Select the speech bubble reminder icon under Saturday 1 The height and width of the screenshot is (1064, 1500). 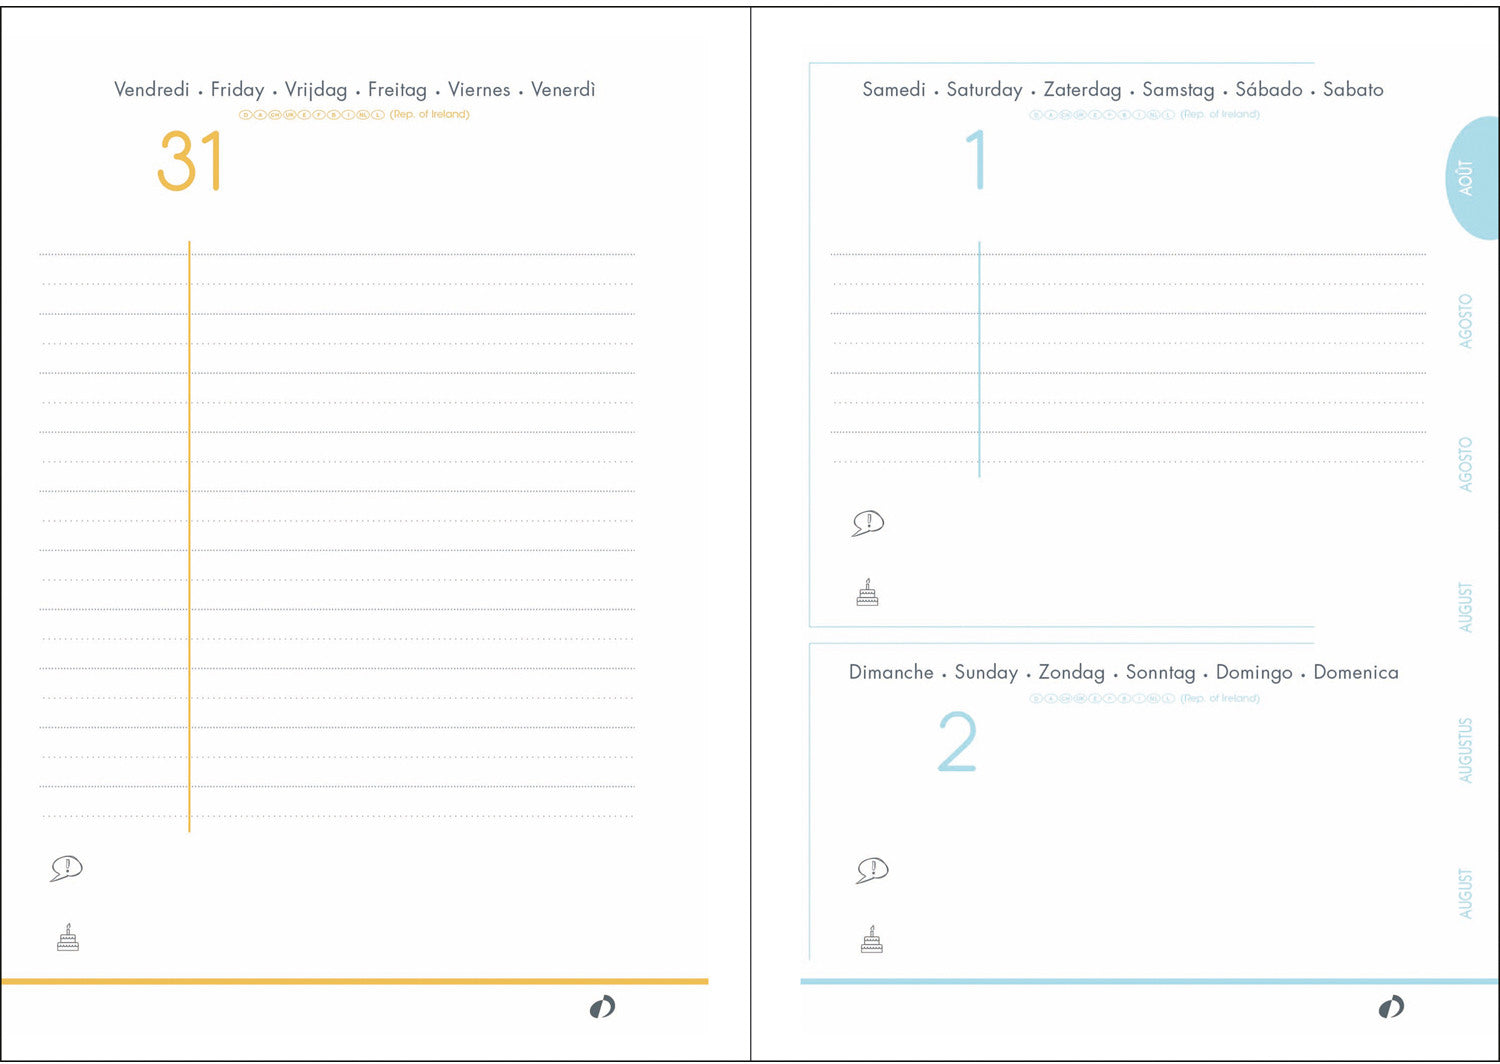click(x=867, y=523)
